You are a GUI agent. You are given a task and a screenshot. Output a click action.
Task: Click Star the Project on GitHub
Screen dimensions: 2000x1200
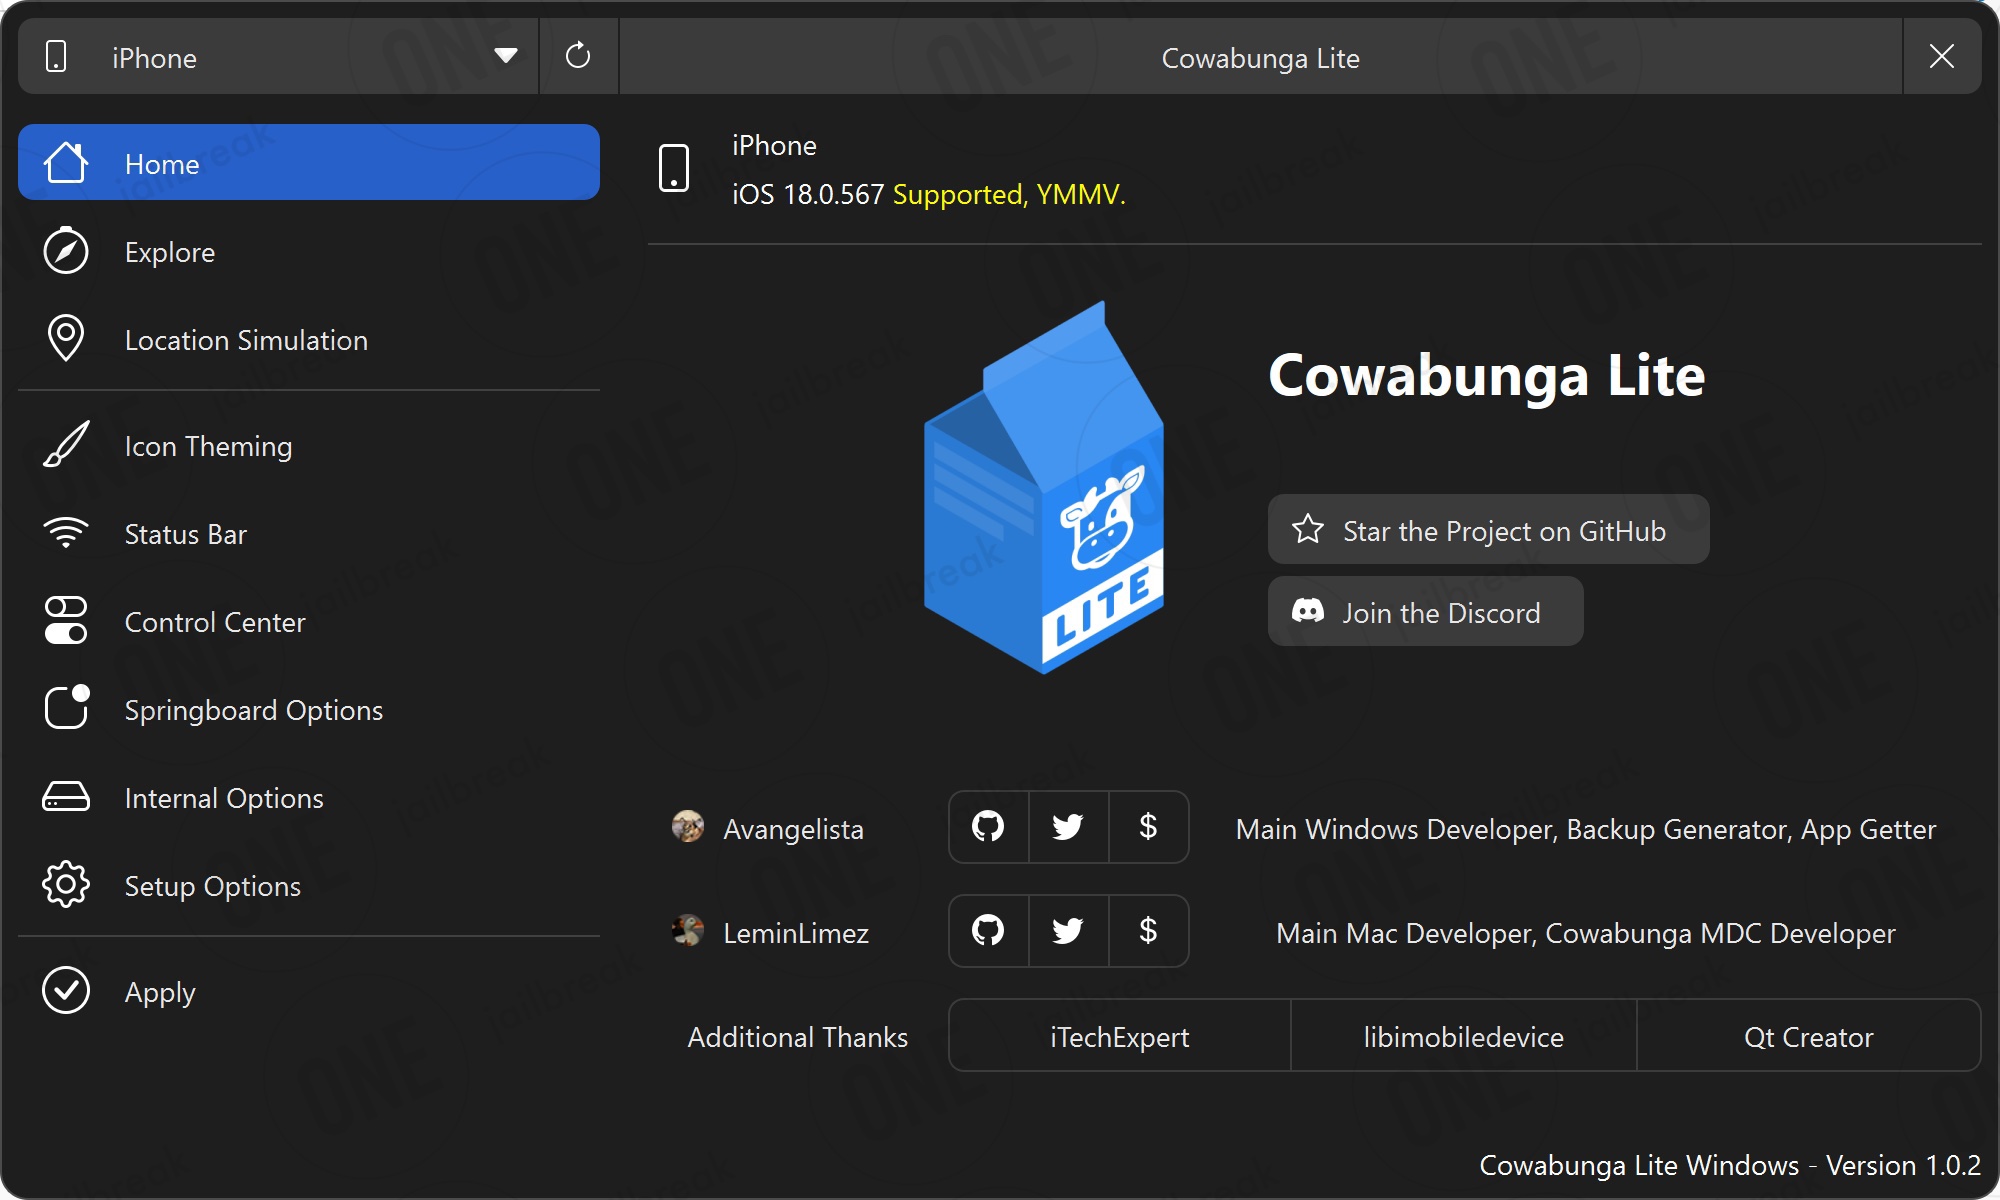pos(1488,529)
